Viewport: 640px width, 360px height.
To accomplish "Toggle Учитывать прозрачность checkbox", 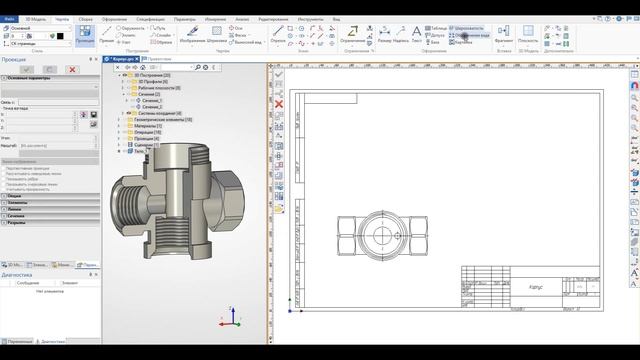I will click(4, 189).
